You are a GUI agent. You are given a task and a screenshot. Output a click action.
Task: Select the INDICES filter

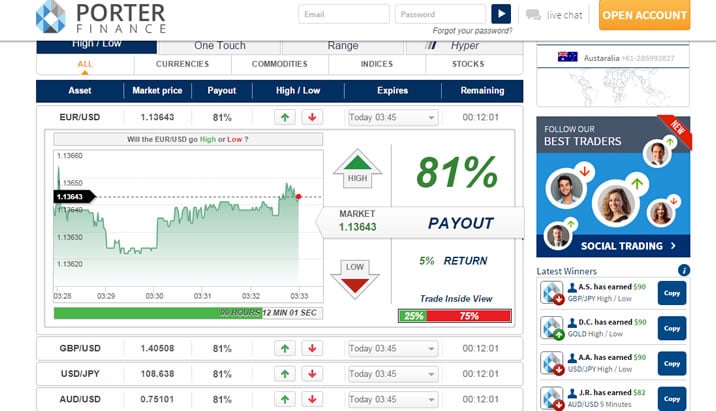click(377, 64)
